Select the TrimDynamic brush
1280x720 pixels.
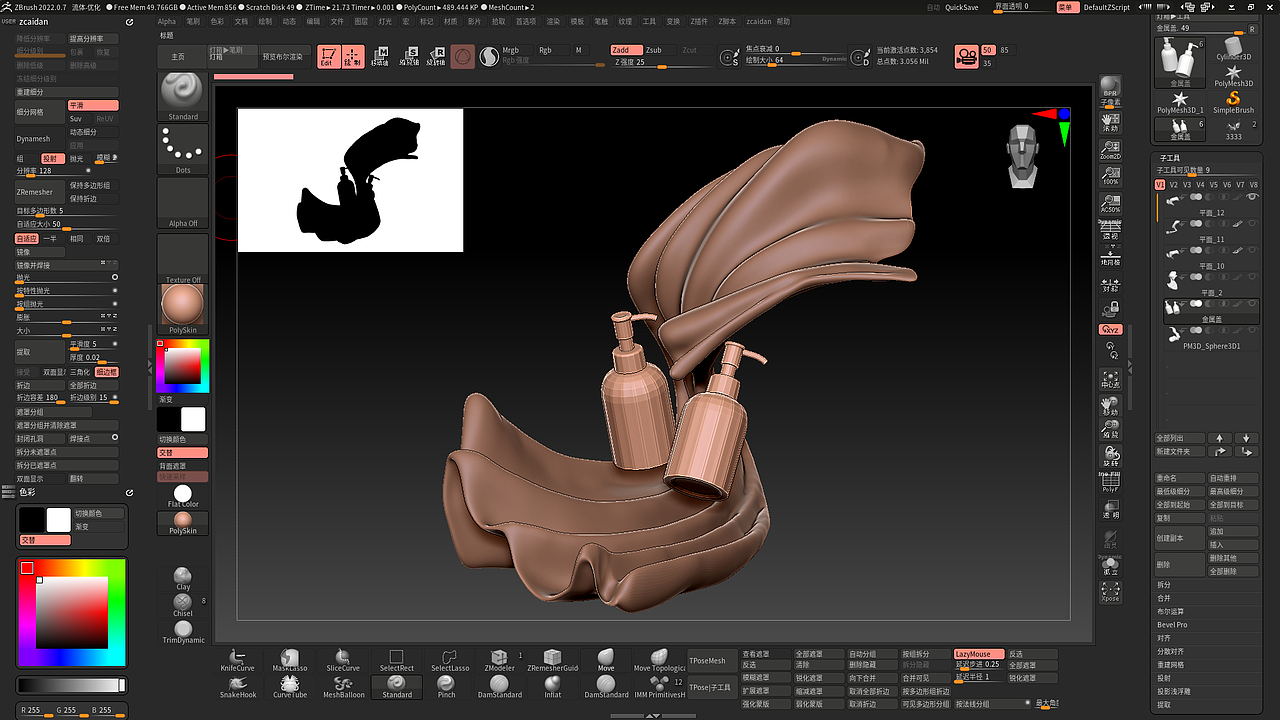[x=183, y=632]
